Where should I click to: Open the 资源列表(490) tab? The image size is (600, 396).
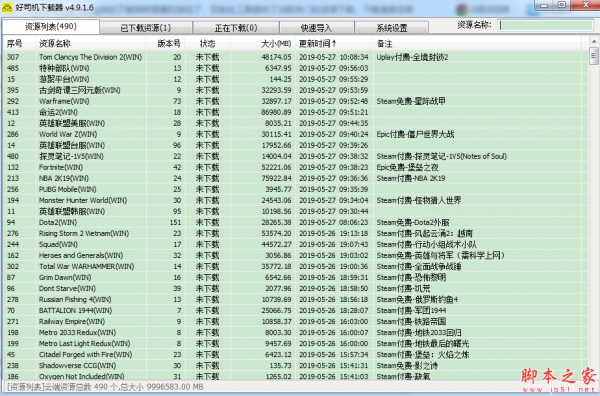click(x=51, y=27)
